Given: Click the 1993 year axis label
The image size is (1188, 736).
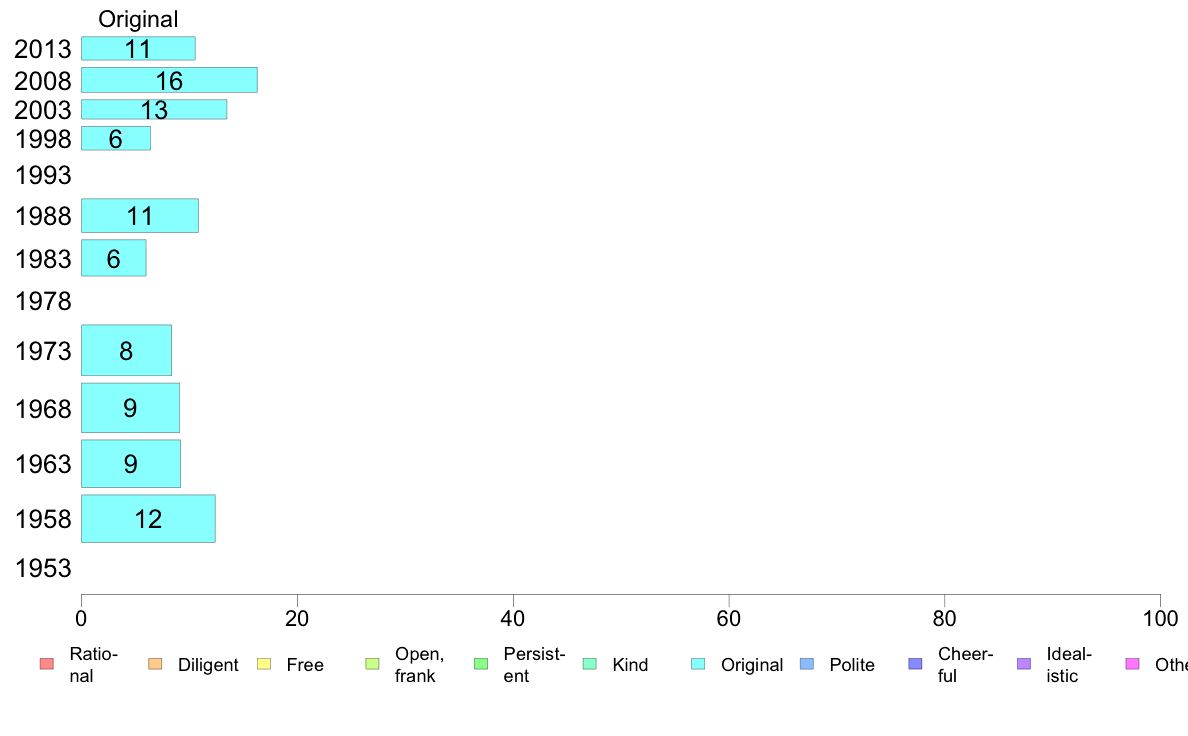Looking at the screenshot, I should point(43,175).
